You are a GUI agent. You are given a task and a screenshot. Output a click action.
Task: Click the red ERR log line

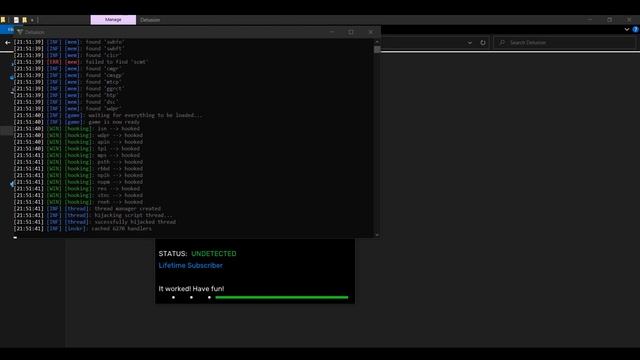pos(80,62)
